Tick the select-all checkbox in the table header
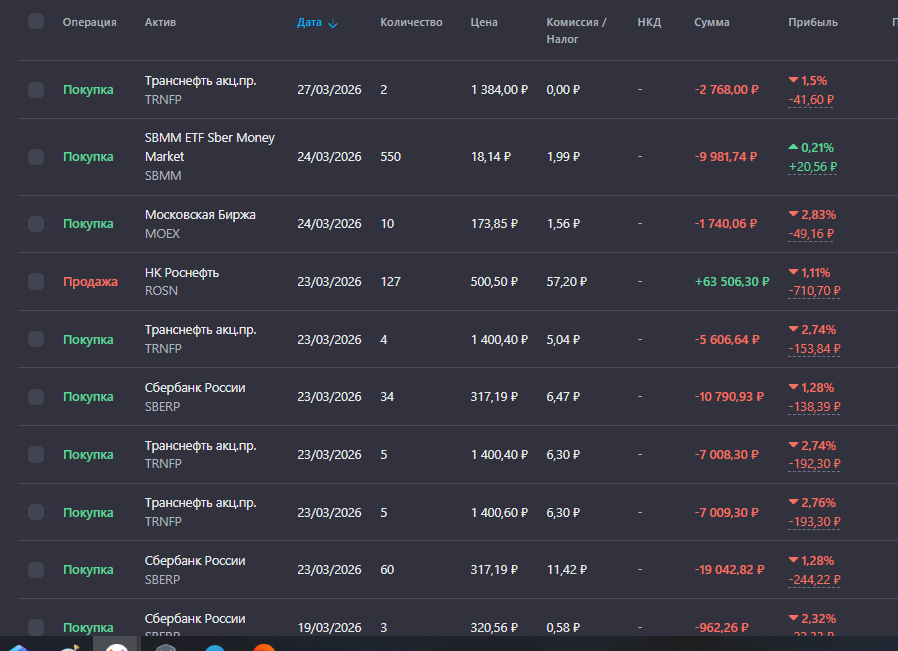This screenshot has height=651, width=898. point(36,21)
